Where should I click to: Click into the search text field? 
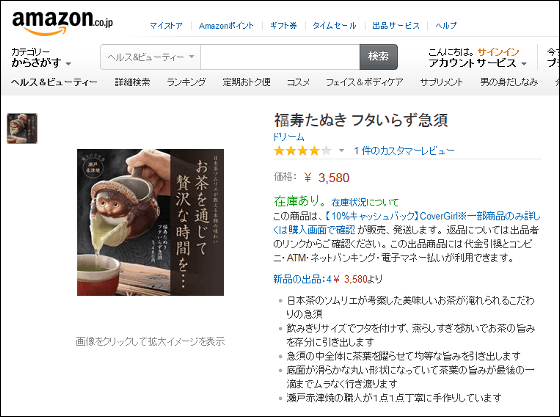280,57
